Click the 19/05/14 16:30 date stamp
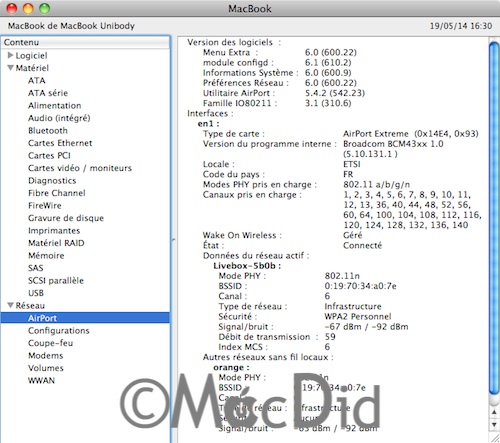 click(461, 26)
